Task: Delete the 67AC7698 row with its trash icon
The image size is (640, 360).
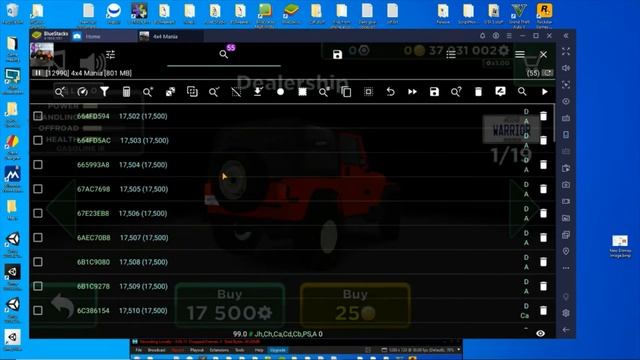Action: [543, 189]
